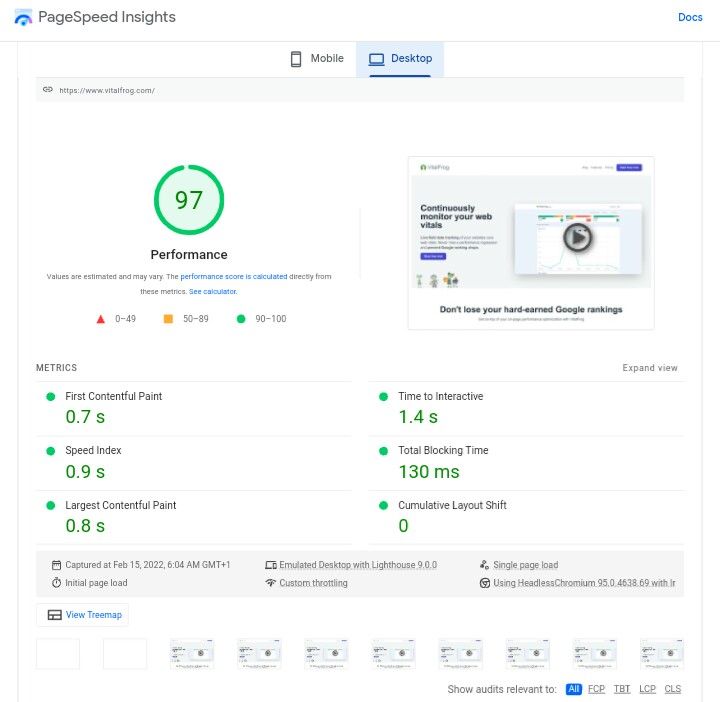
Task: Filter audits by LCP
Action: pos(647,689)
